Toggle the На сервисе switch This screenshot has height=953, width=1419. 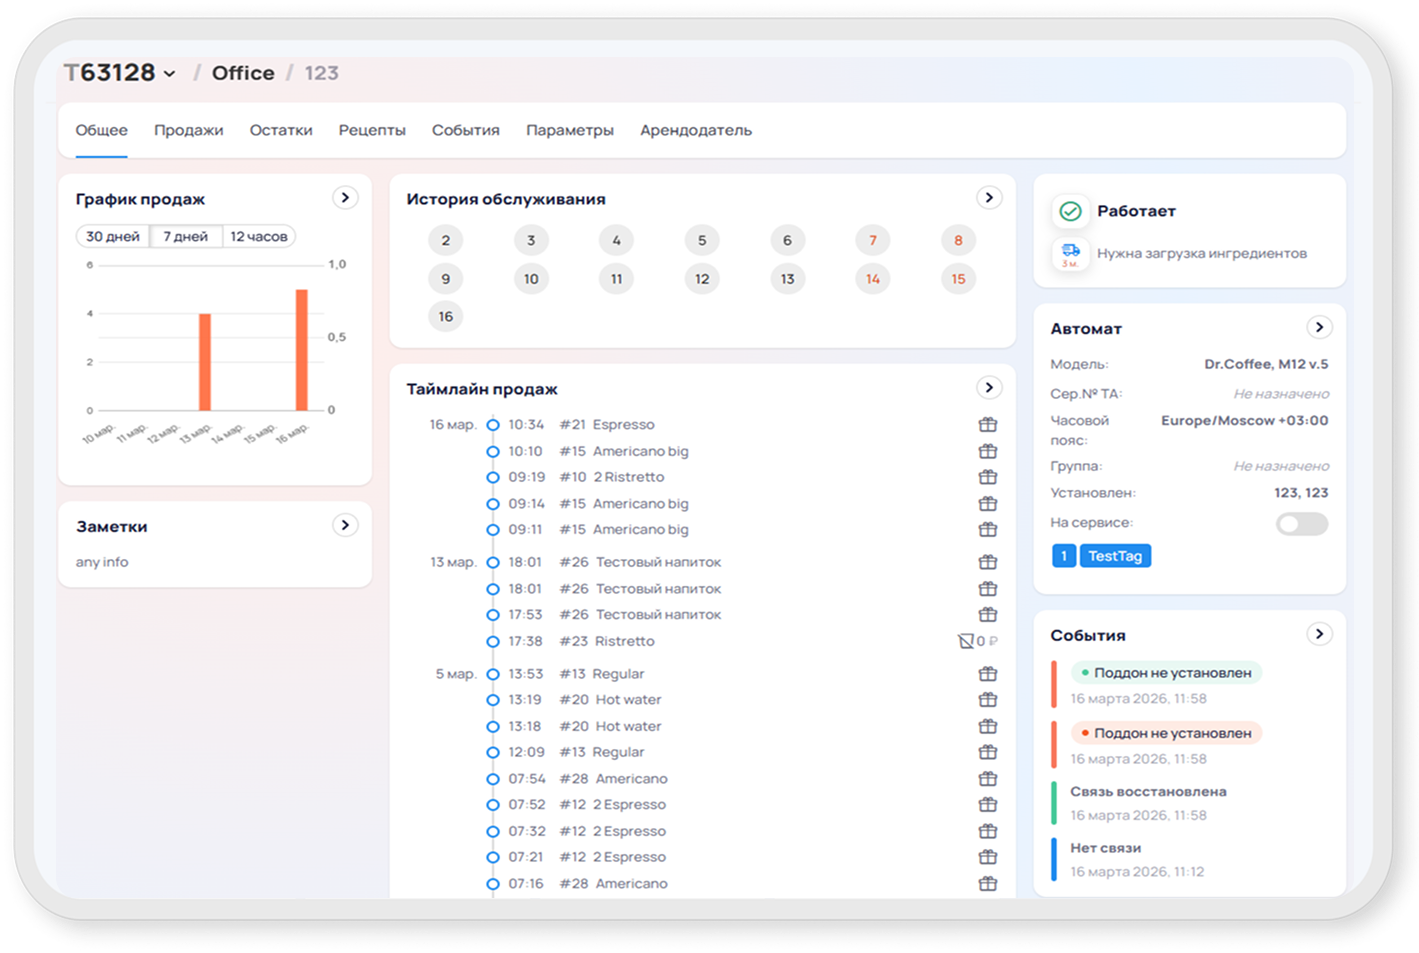[x=1301, y=524]
